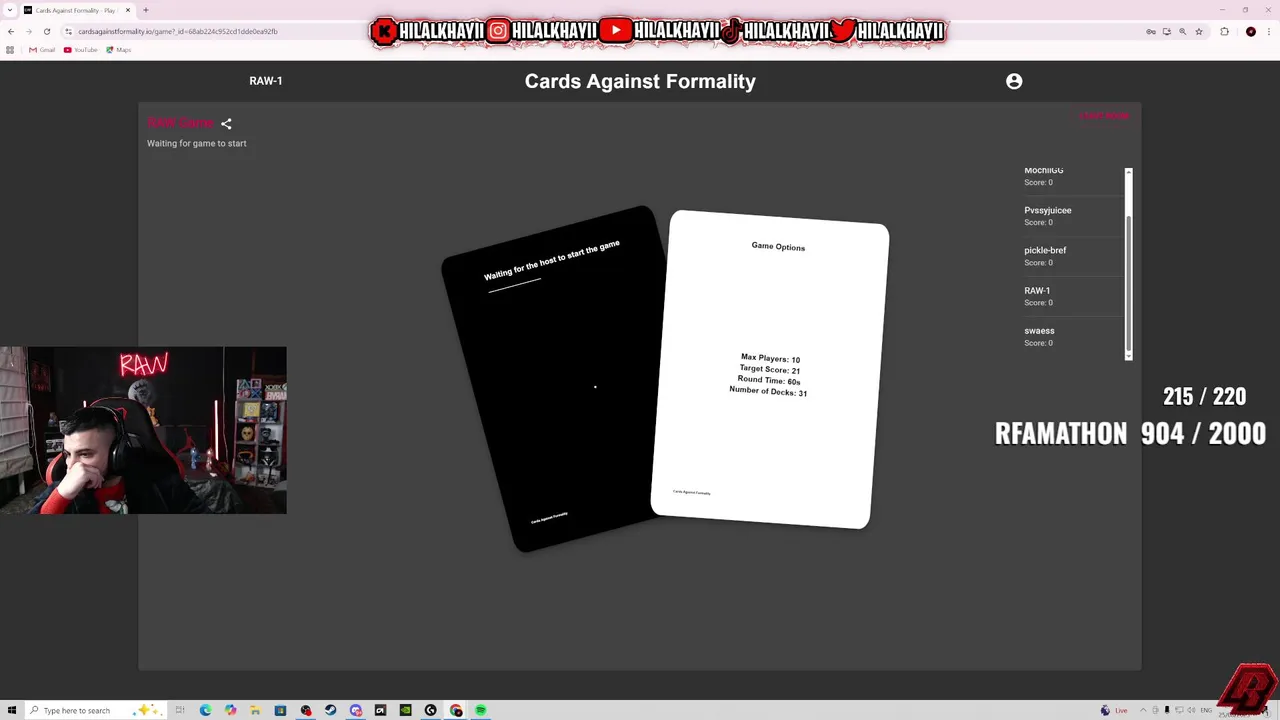The width and height of the screenshot is (1280, 720).
Task: Open Copilot from the taskbar
Action: pos(230,710)
